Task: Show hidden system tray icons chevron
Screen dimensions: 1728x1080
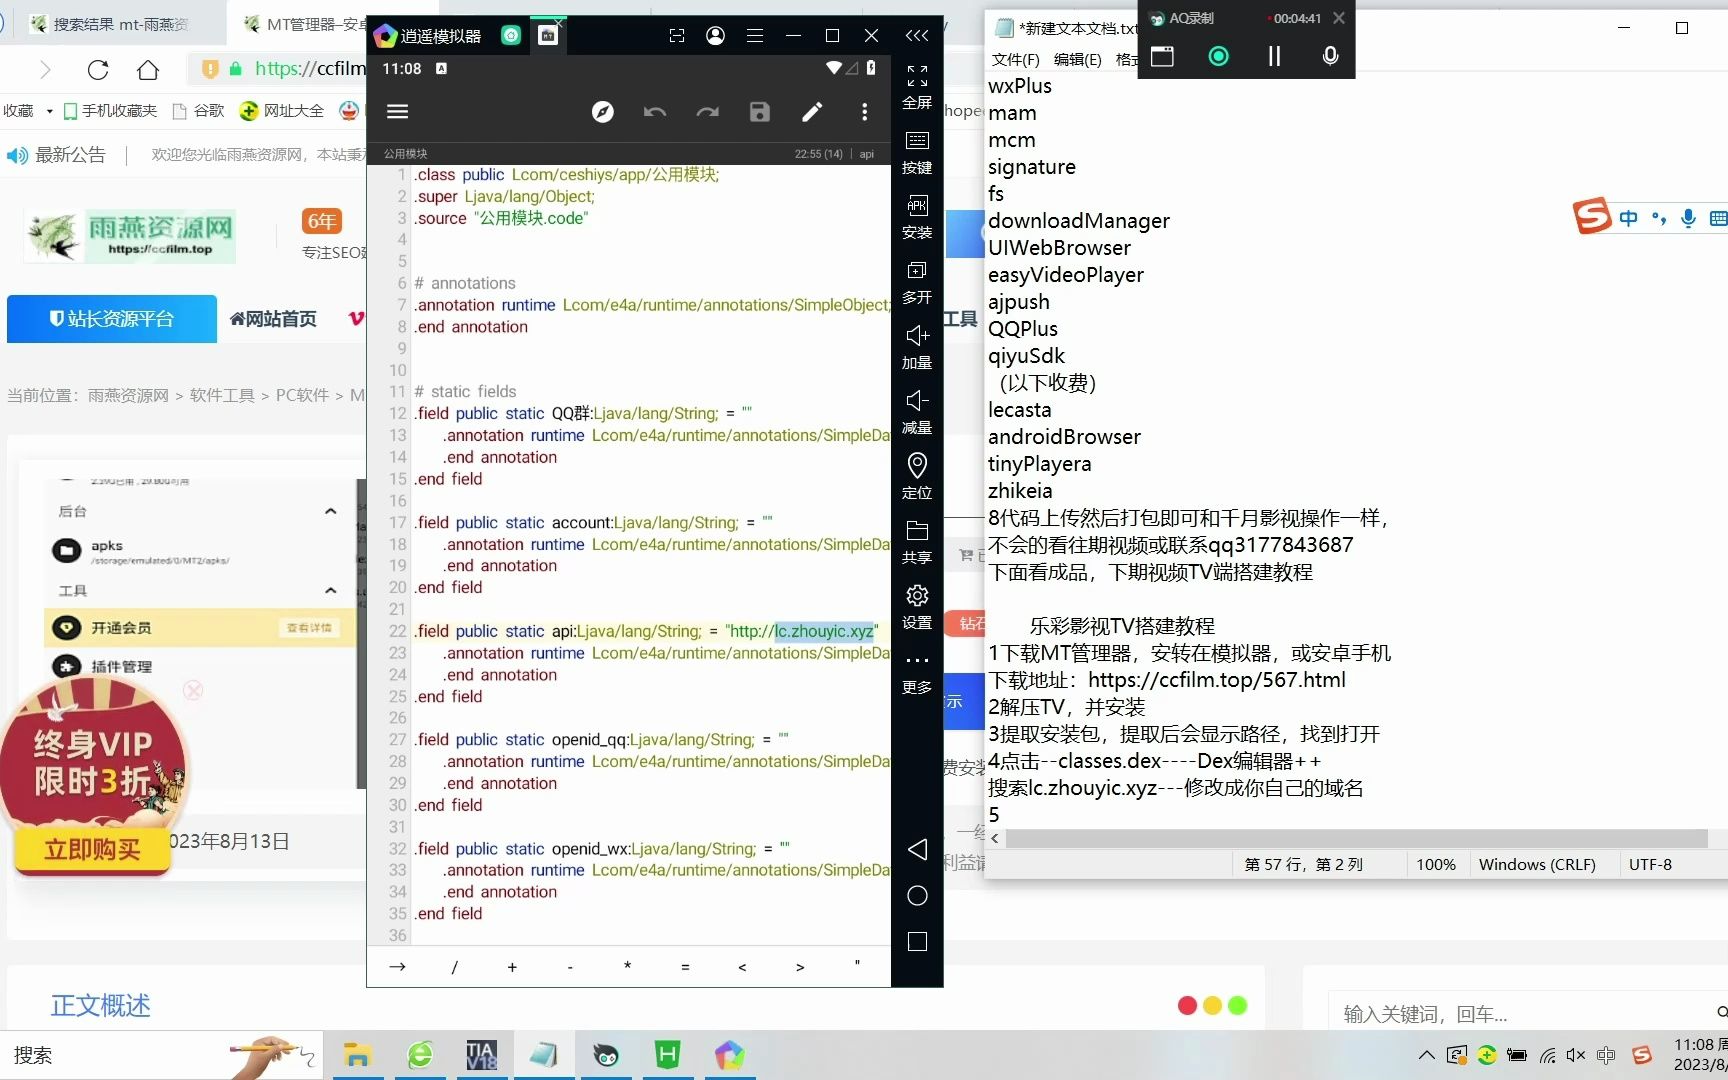Action: click(x=1427, y=1055)
